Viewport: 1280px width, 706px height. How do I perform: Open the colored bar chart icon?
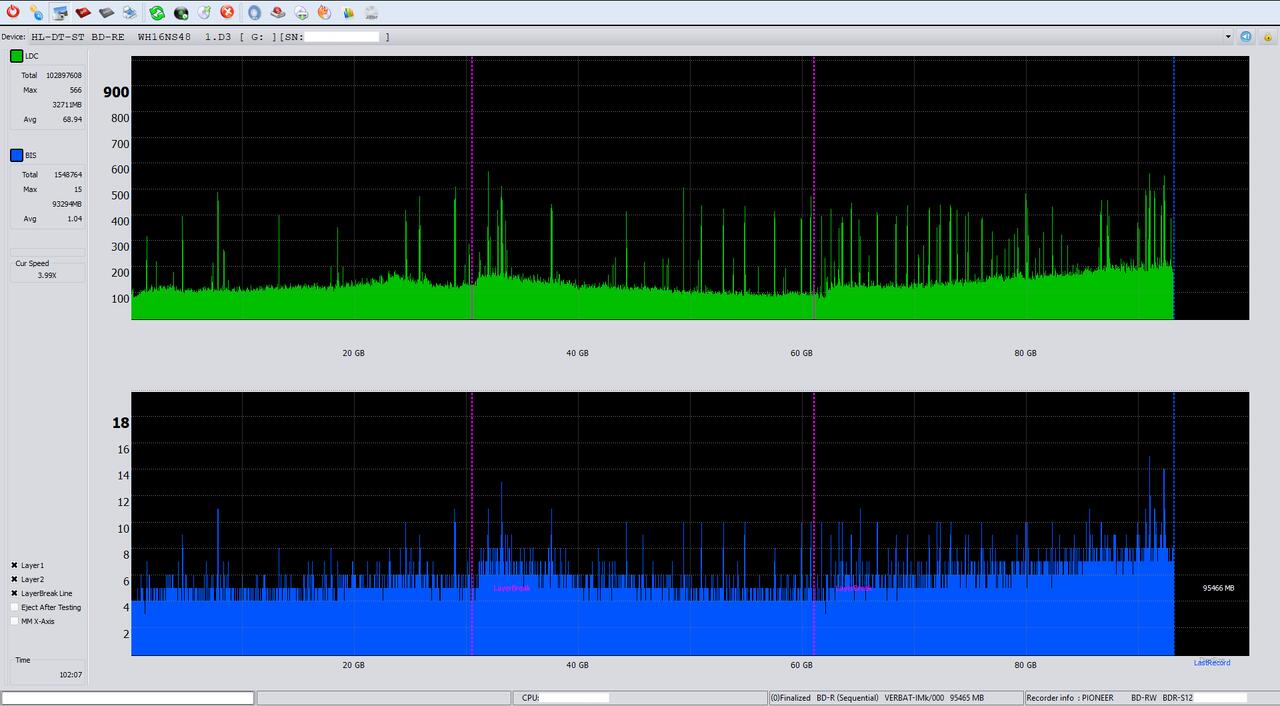coord(348,12)
